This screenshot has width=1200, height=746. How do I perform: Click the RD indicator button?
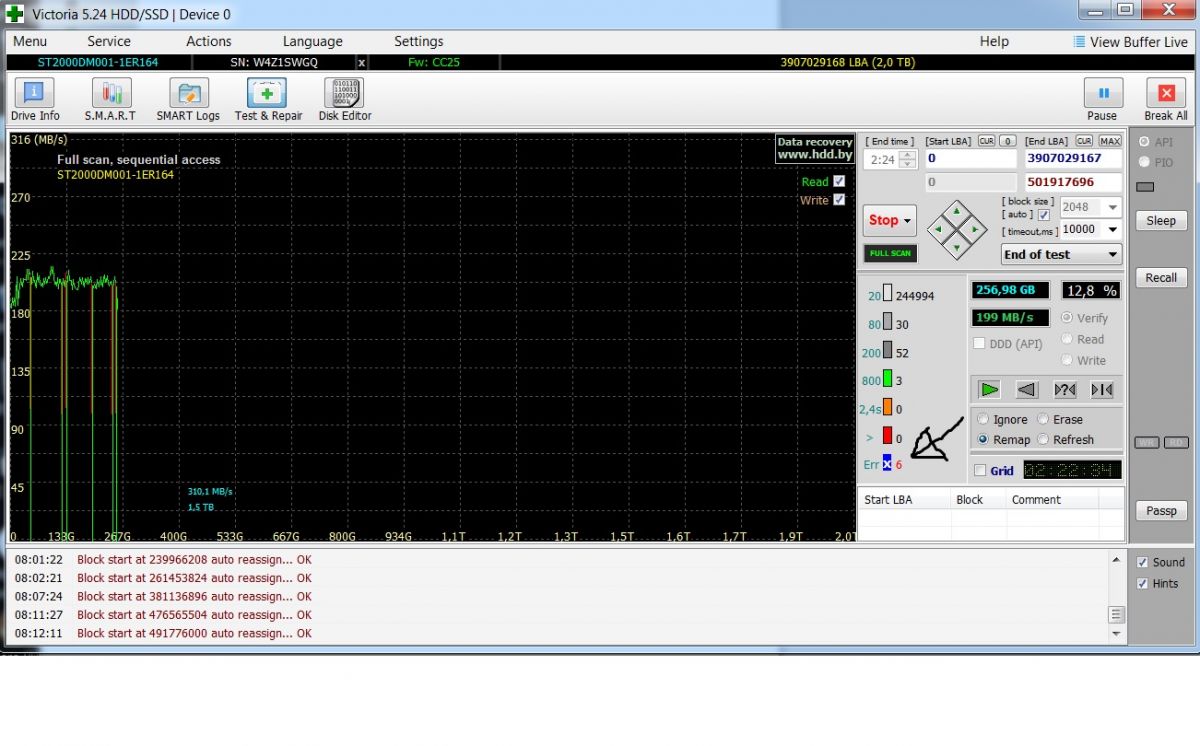(1176, 442)
